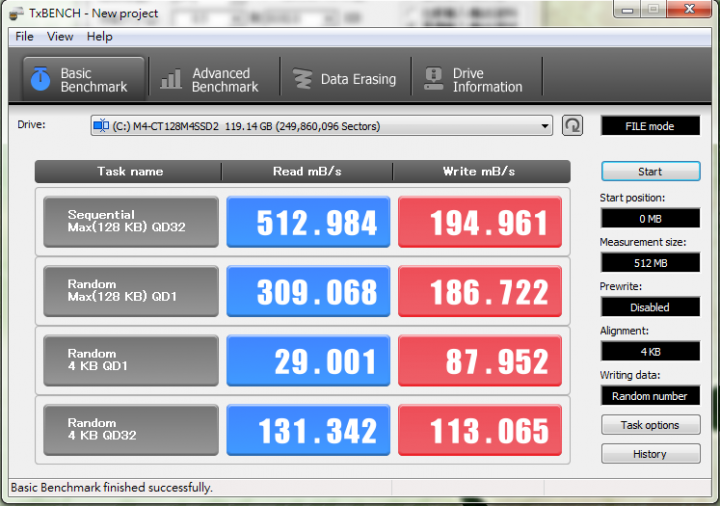720x506 pixels.
Task: Click write result 113.065
Action: point(480,430)
